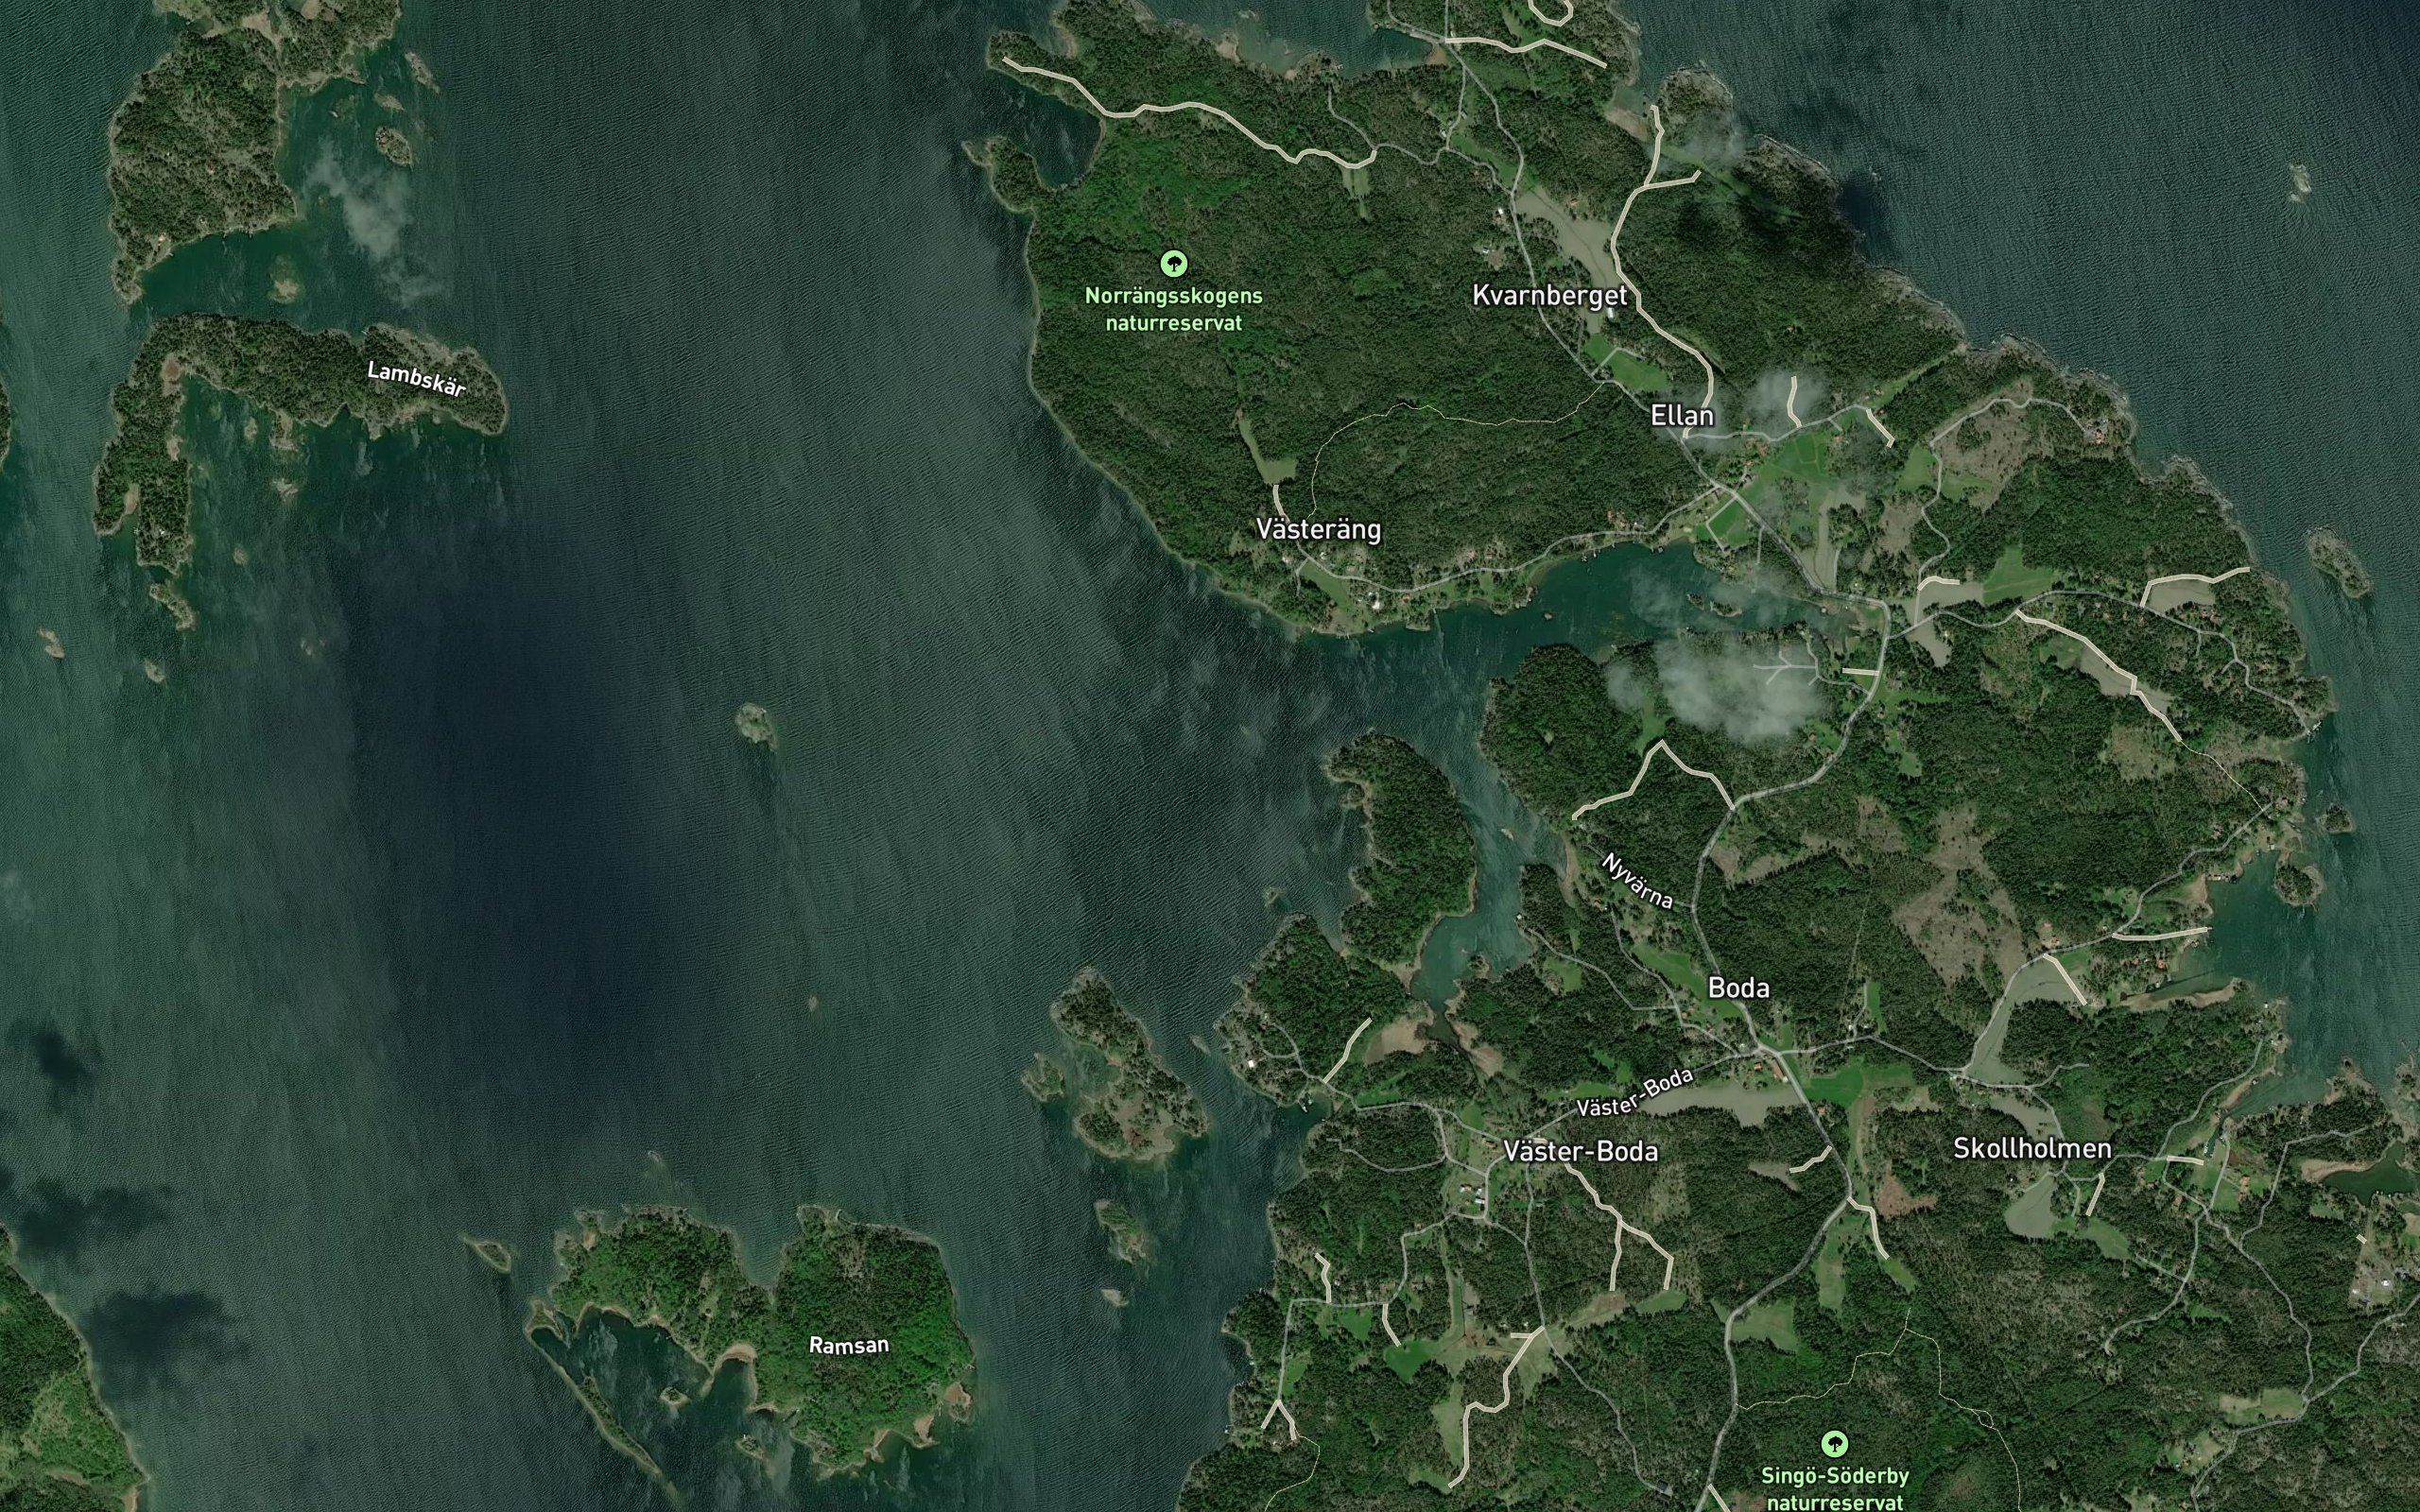The image size is (2420, 1512).
Task: Select the Kvarnberget place label
Action: [1549, 295]
